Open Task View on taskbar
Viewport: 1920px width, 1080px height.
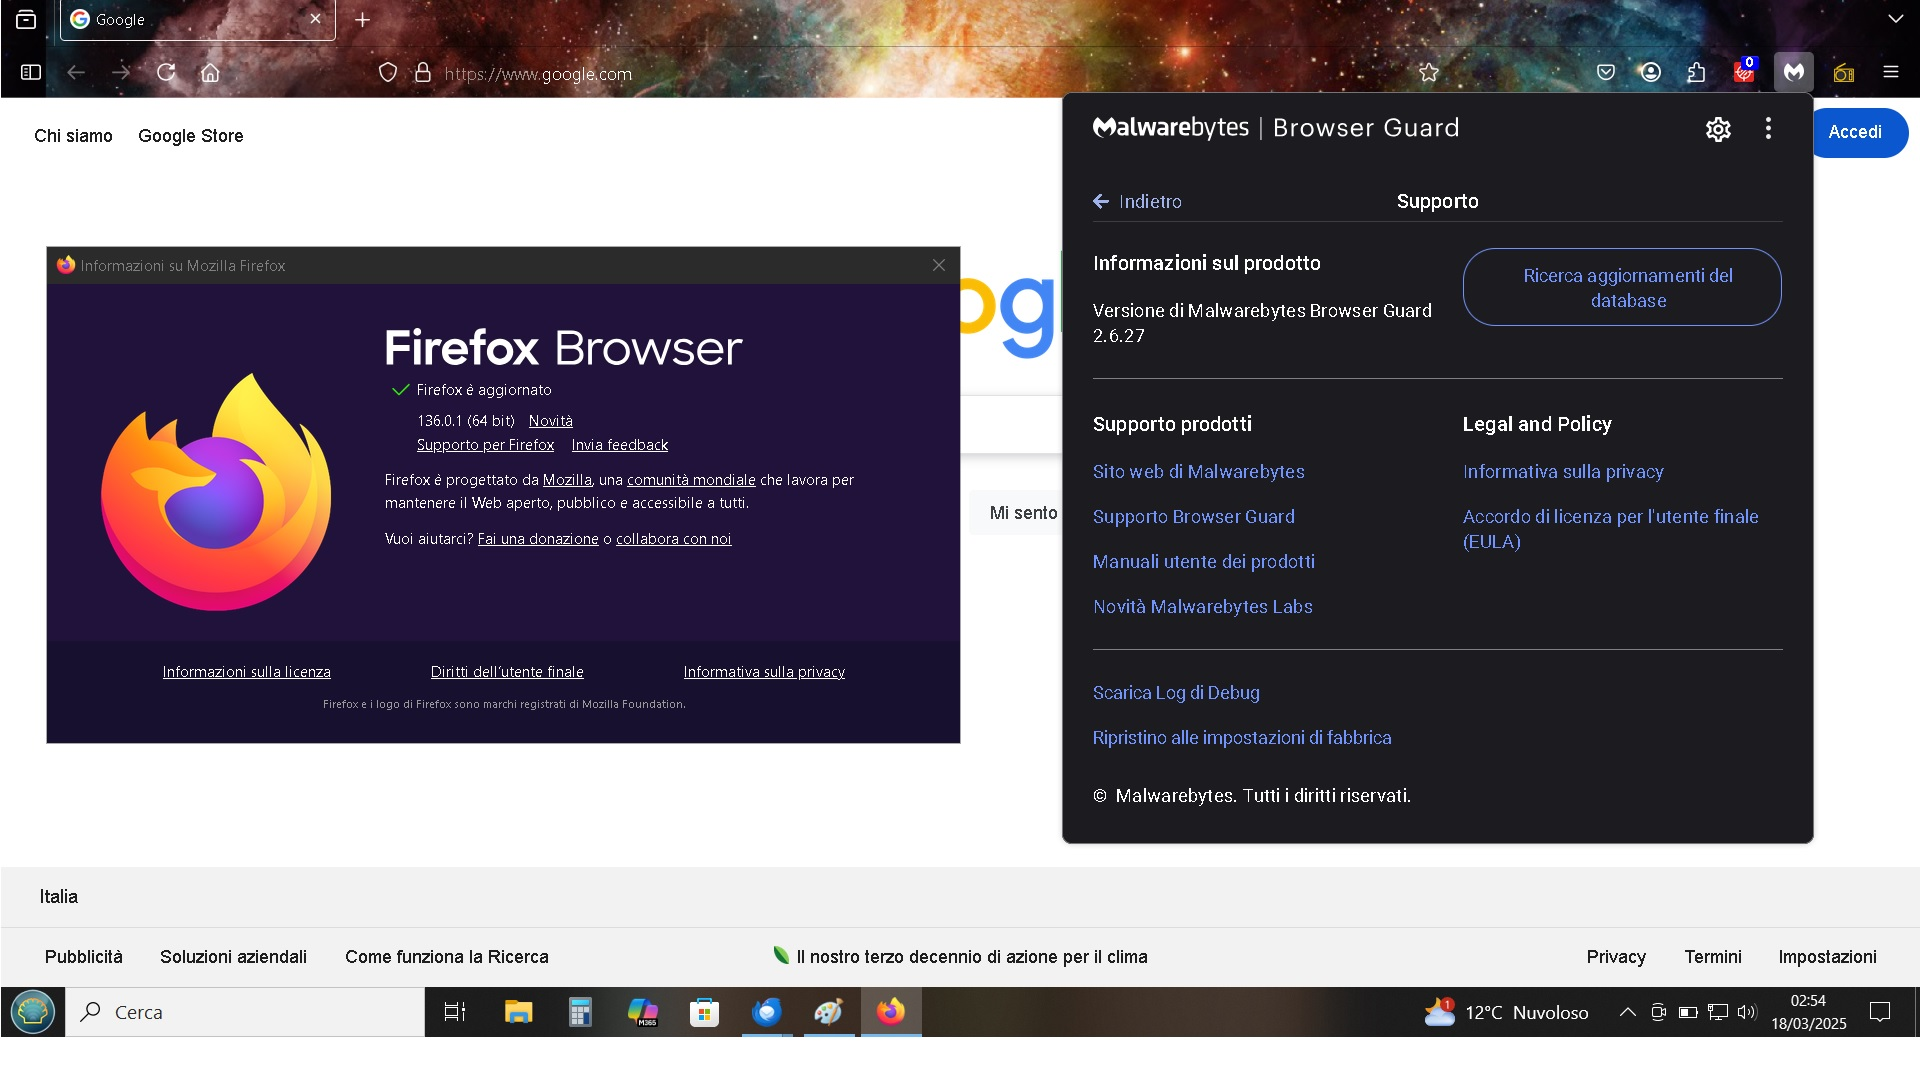[x=455, y=1011]
